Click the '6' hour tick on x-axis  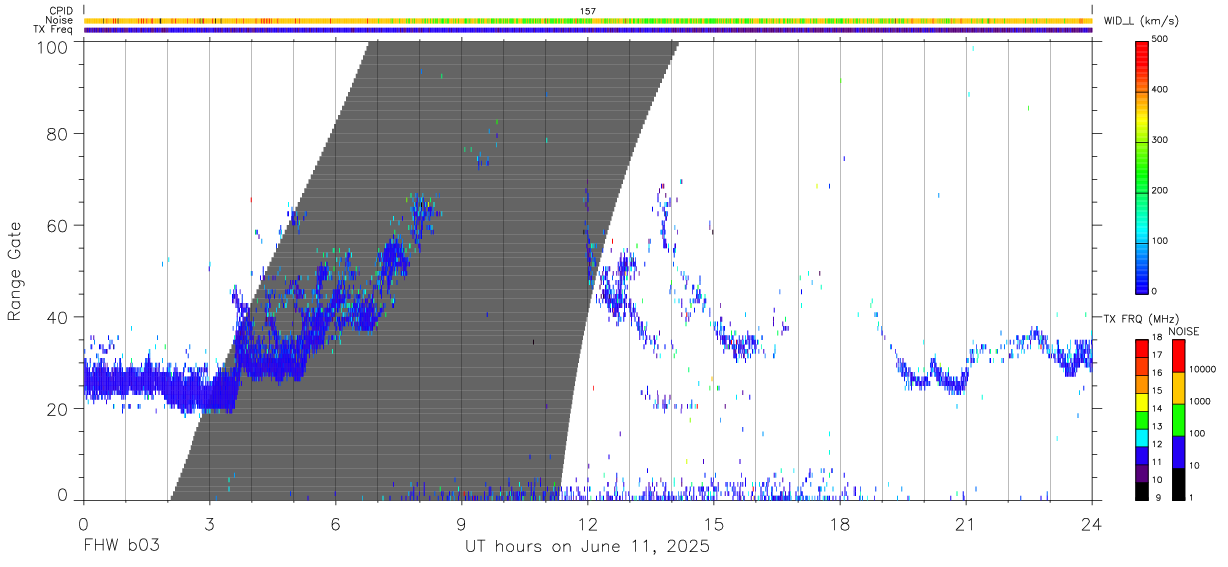click(x=335, y=524)
